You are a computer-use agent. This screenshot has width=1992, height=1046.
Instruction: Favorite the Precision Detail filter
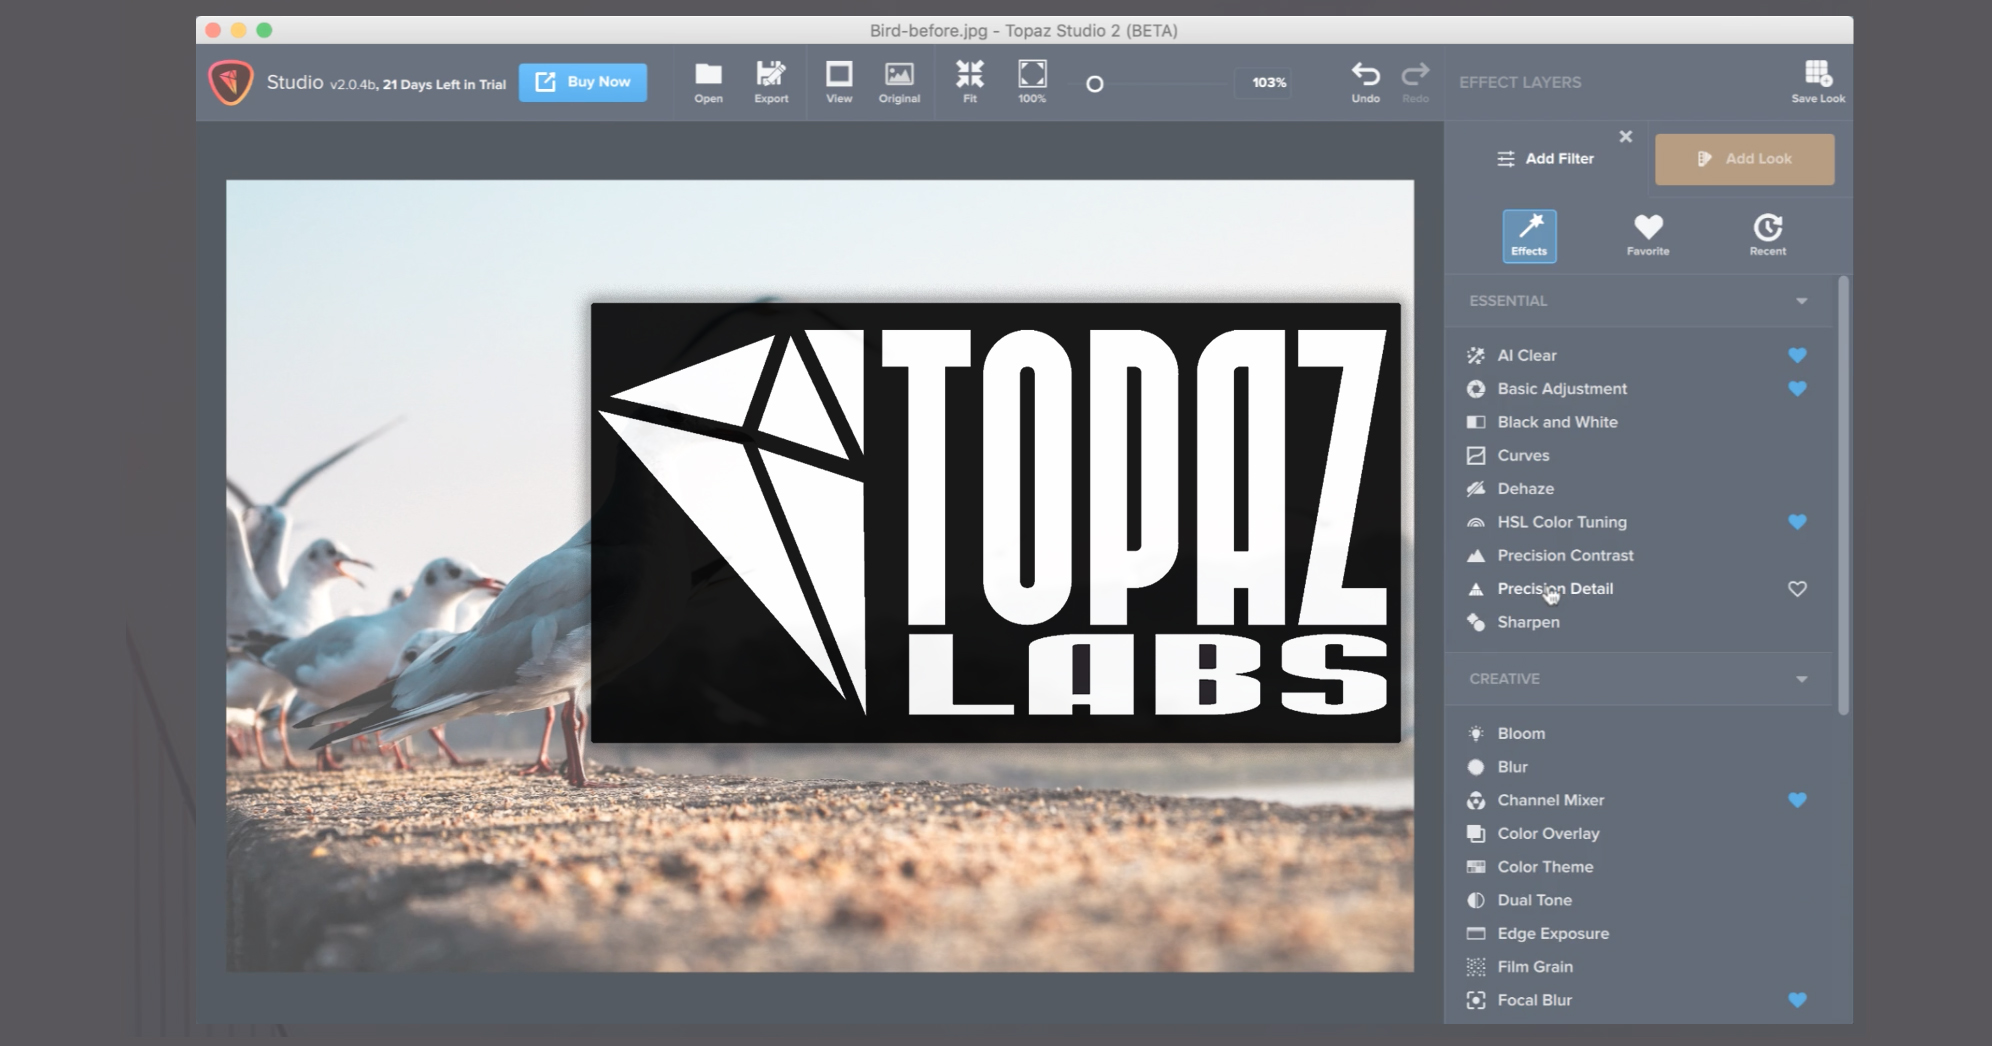point(1797,589)
